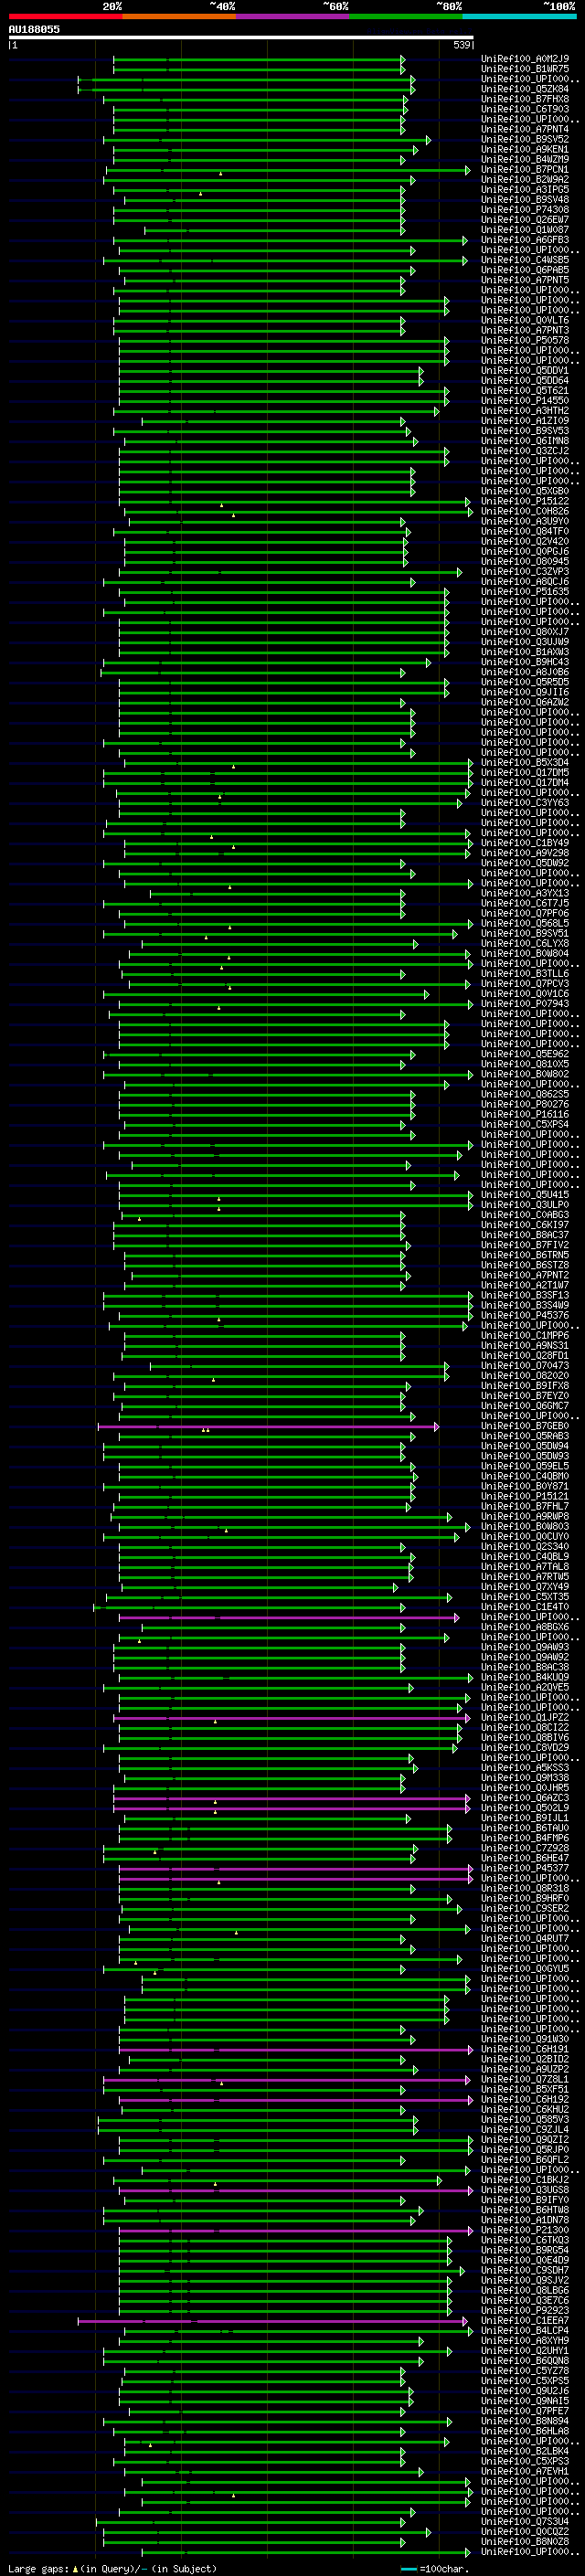The height and width of the screenshot is (2576, 585).
Task: Select hit label UniRef100_Q9SJV2
Action: [x=525, y=2280]
